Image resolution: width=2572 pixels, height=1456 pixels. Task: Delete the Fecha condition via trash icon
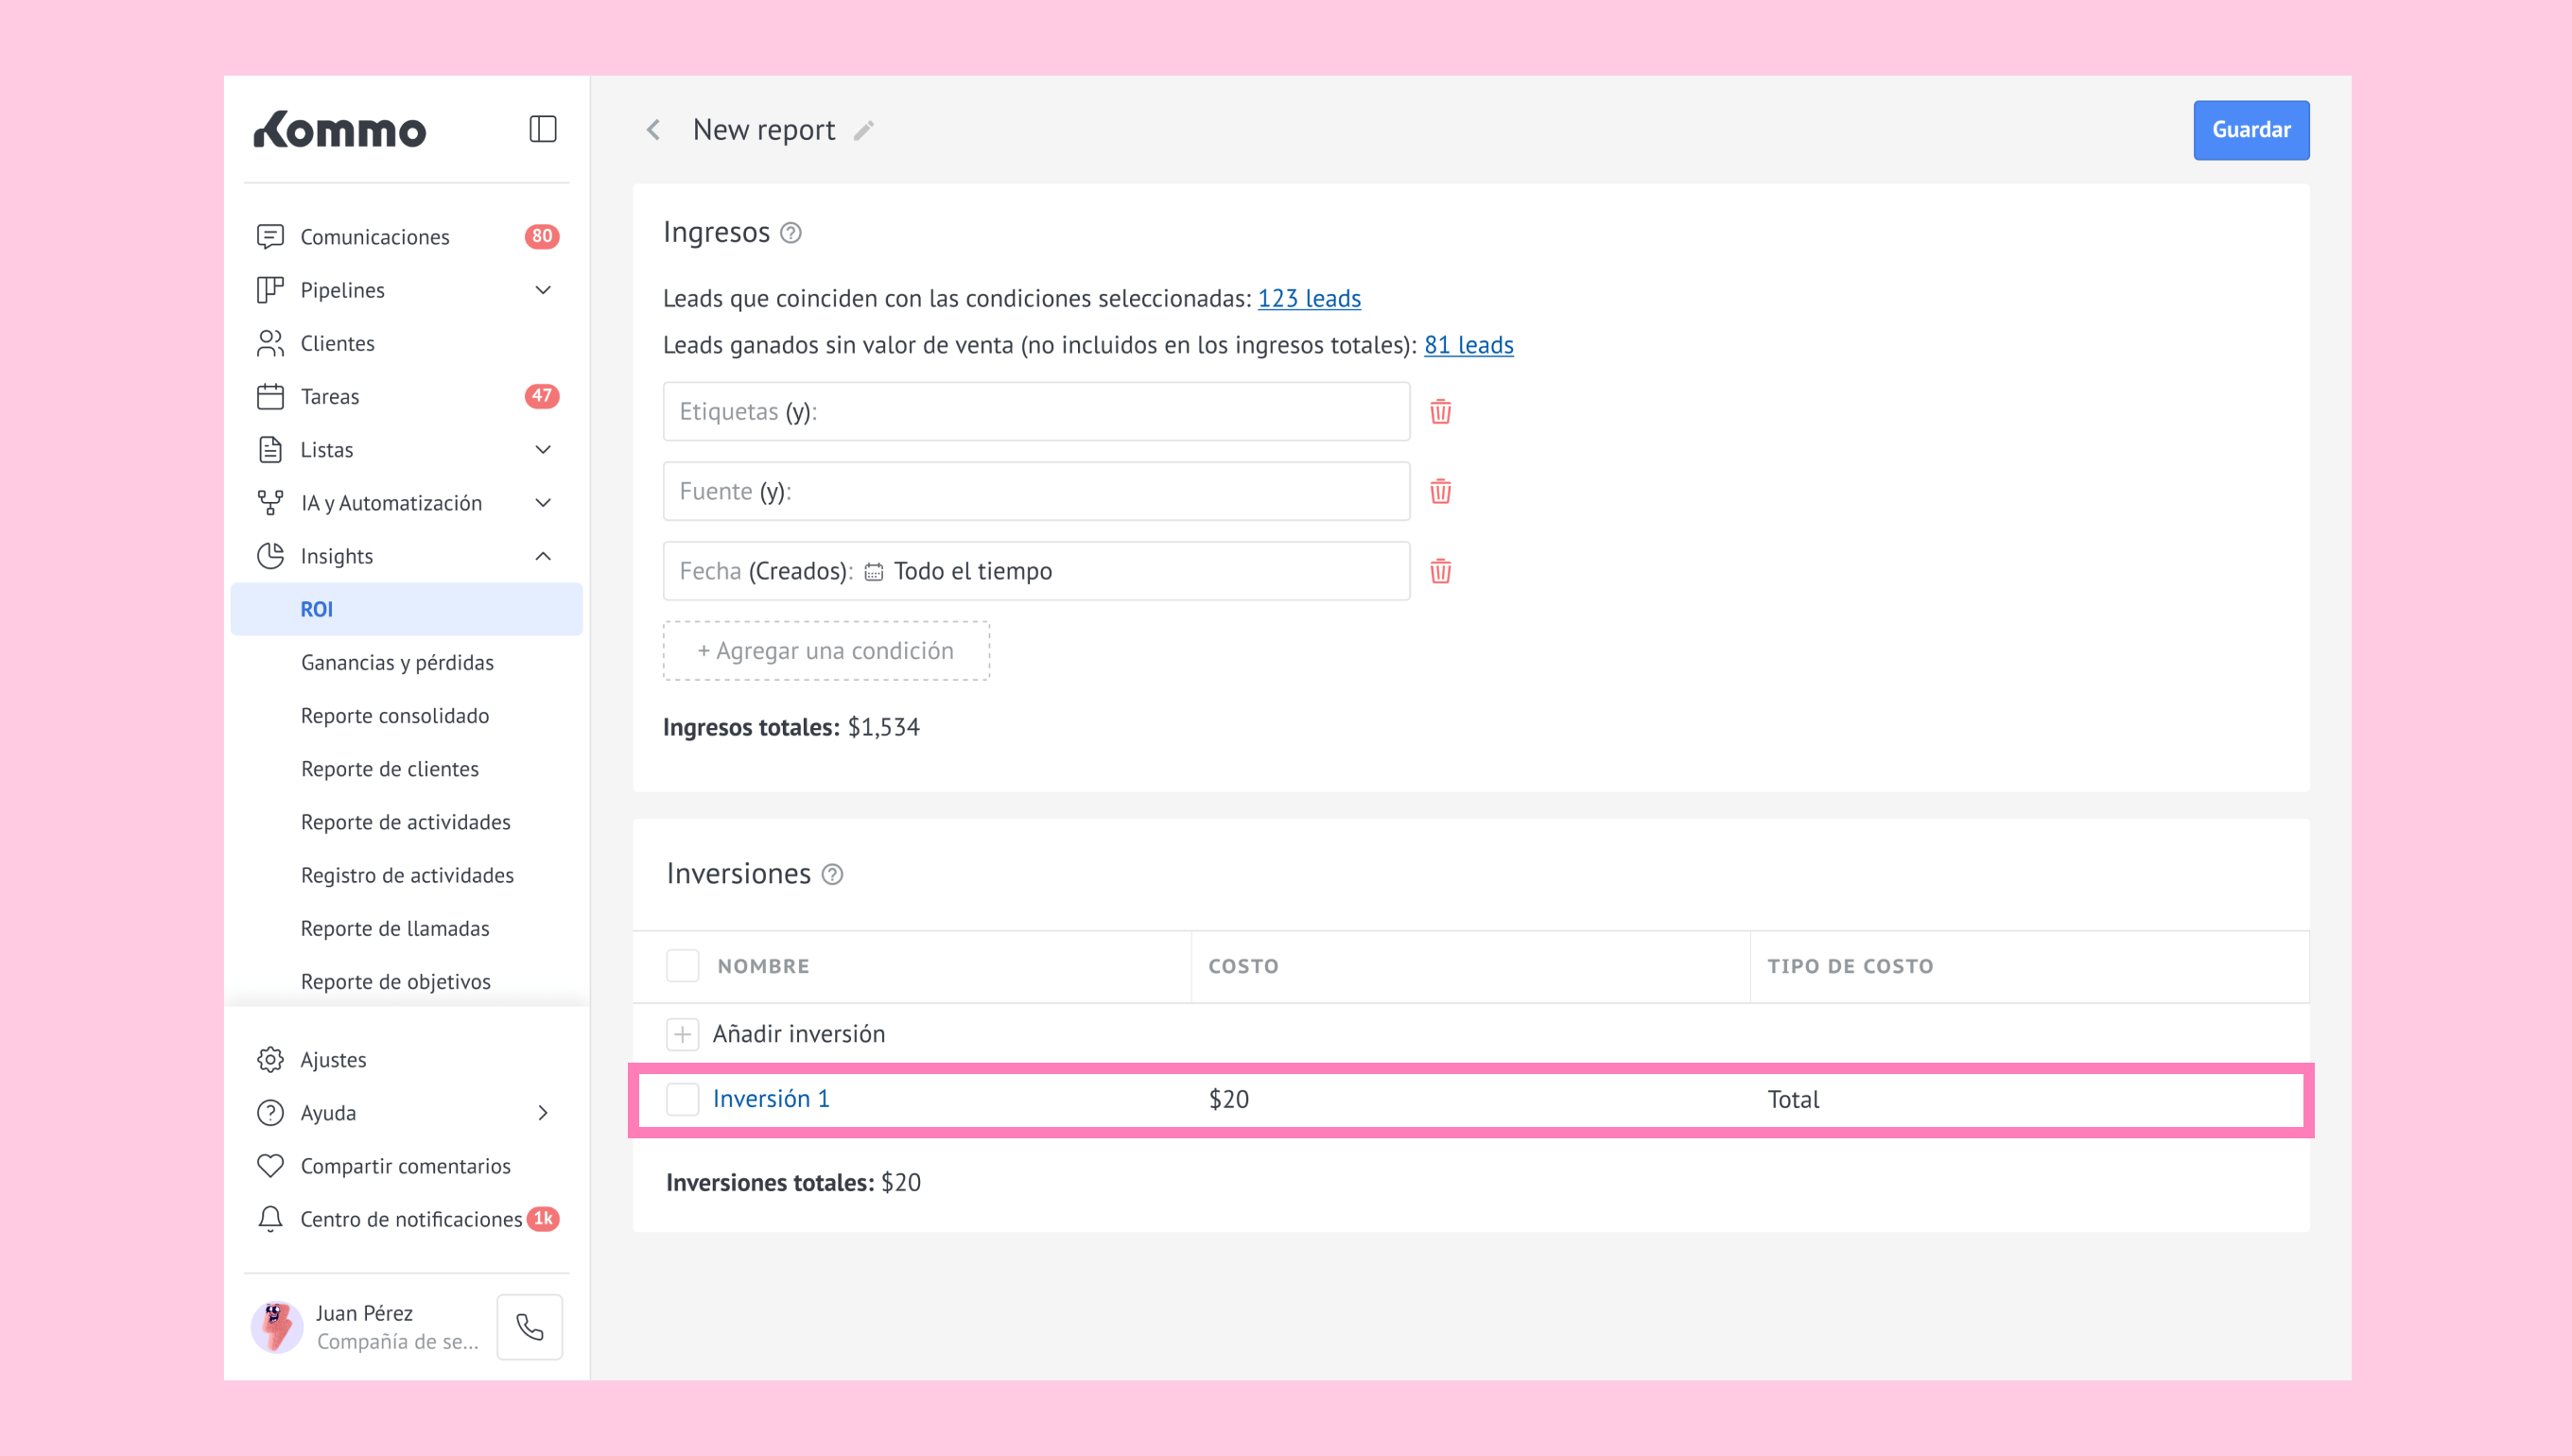[x=1440, y=572]
